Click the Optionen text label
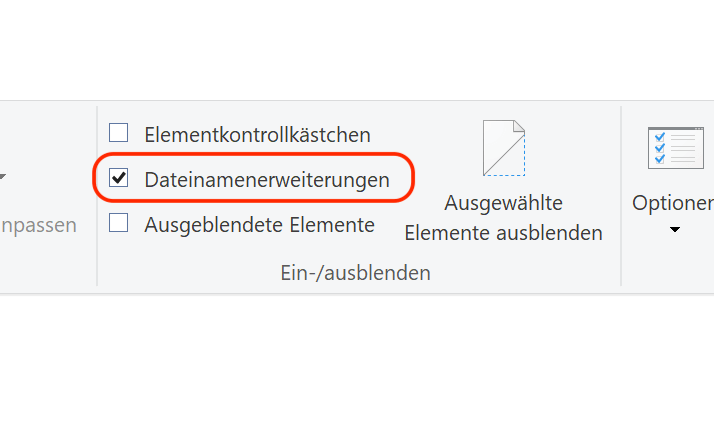 673,203
